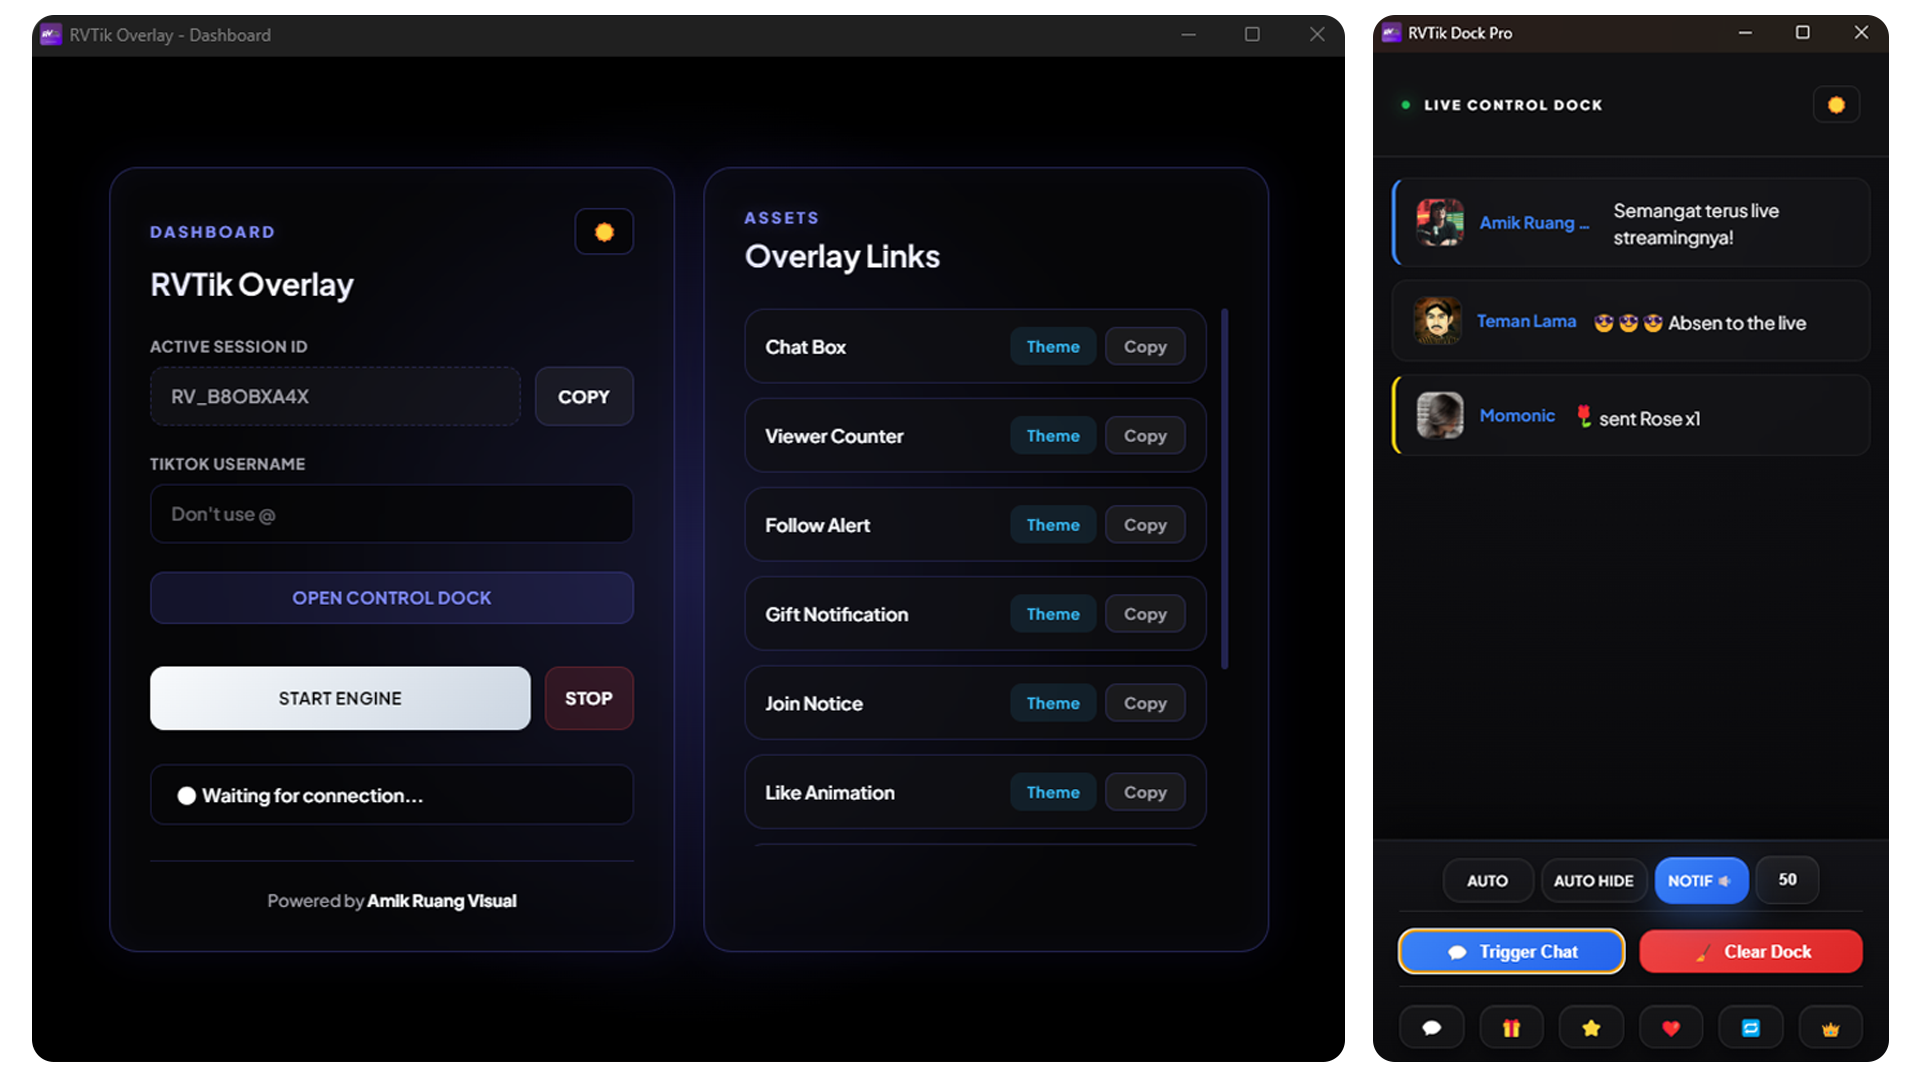
Task: Mute notifications via the NOTIF toggle
Action: [x=1701, y=880]
